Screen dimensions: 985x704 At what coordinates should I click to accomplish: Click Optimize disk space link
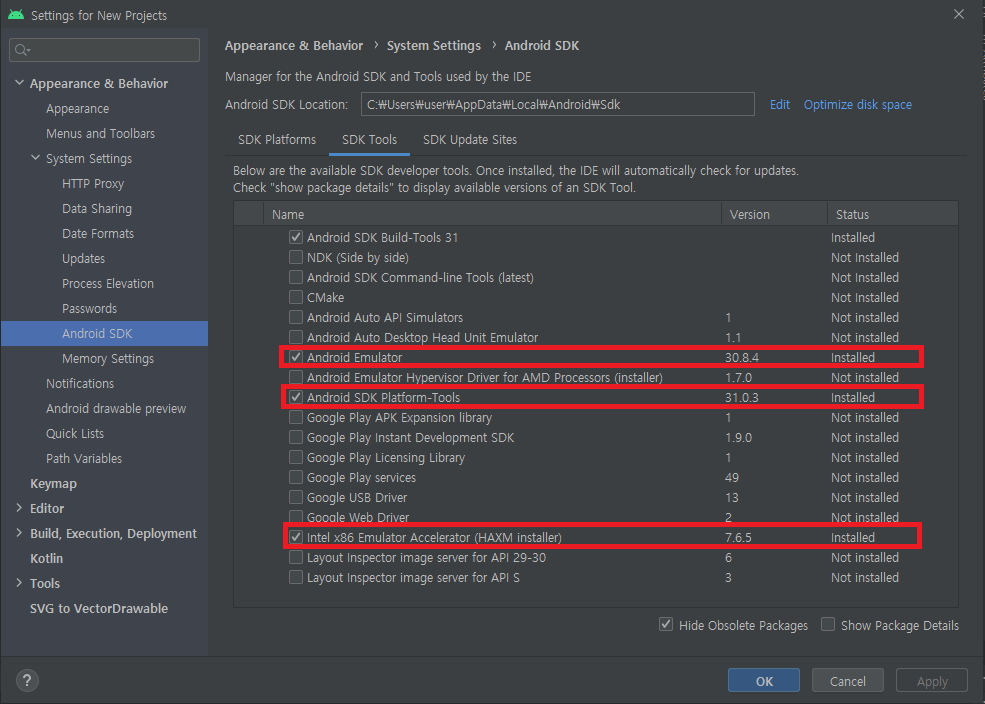[857, 105]
